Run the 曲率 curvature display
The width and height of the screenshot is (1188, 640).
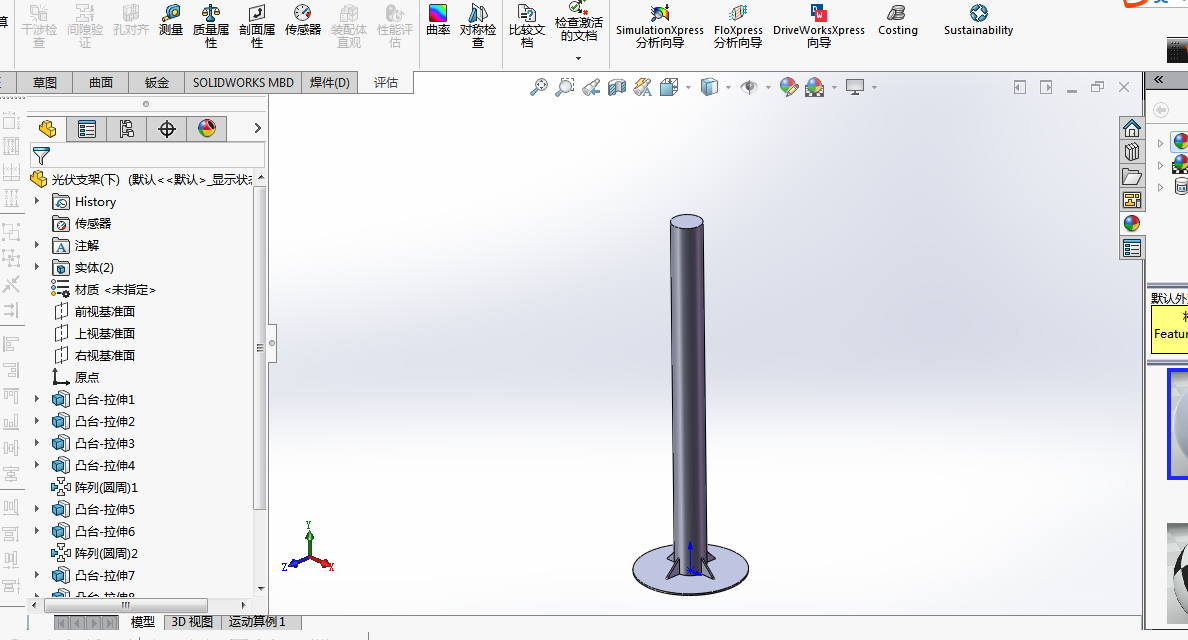[438, 20]
